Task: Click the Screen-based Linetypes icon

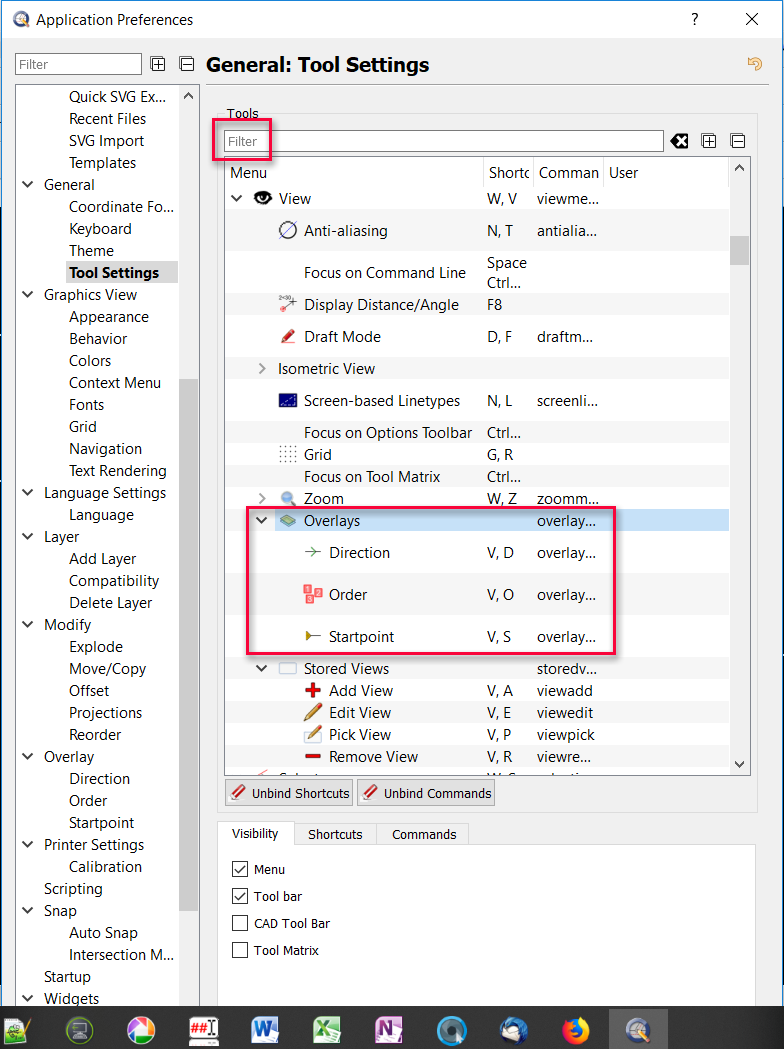Action: (x=288, y=401)
